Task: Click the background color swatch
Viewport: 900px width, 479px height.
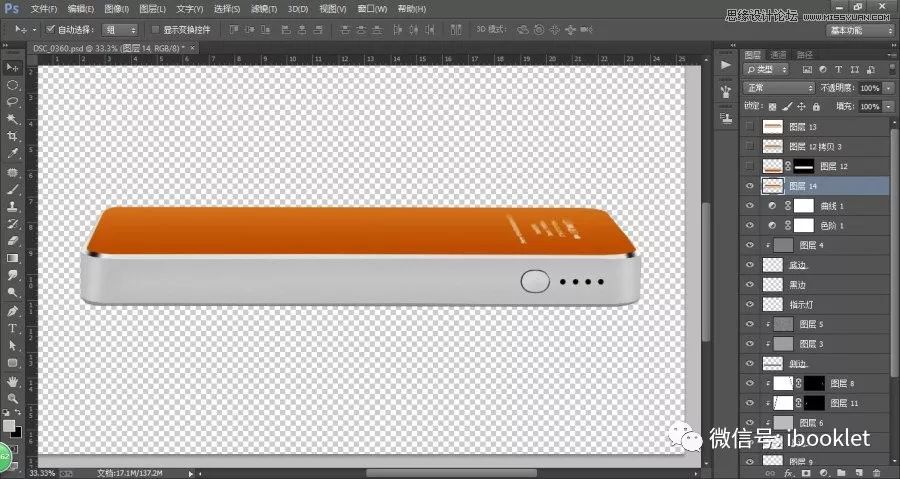Action: coord(18,432)
